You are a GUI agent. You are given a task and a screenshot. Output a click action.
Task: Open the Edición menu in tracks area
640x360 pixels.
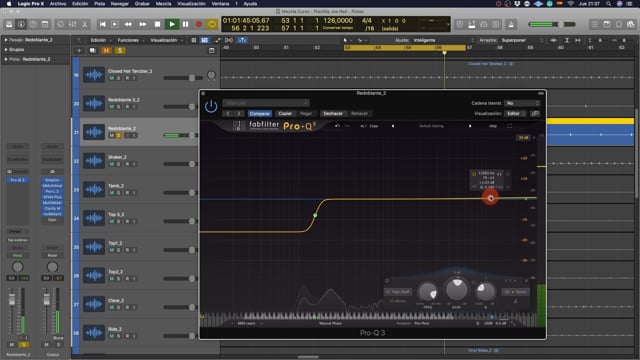[x=100, y=40]
